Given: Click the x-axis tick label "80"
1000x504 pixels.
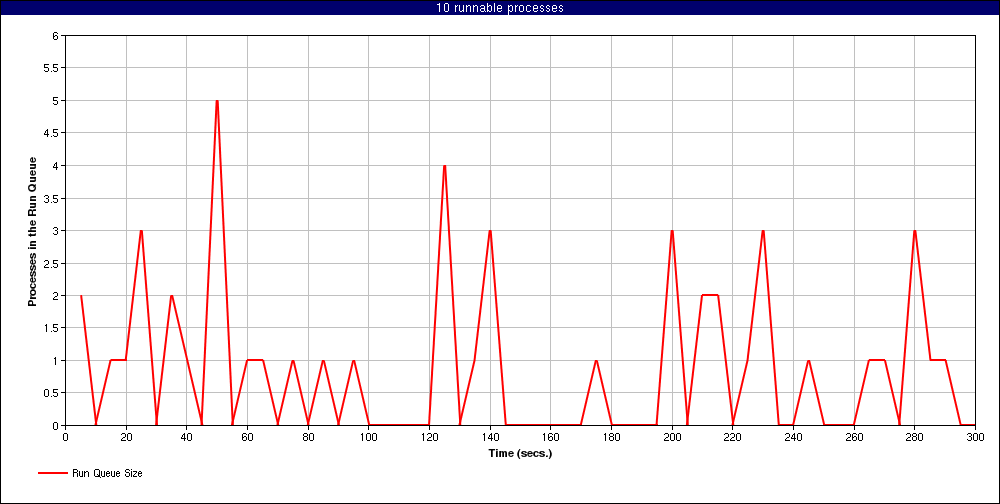Looking at the screenshot, I should 308,438.
